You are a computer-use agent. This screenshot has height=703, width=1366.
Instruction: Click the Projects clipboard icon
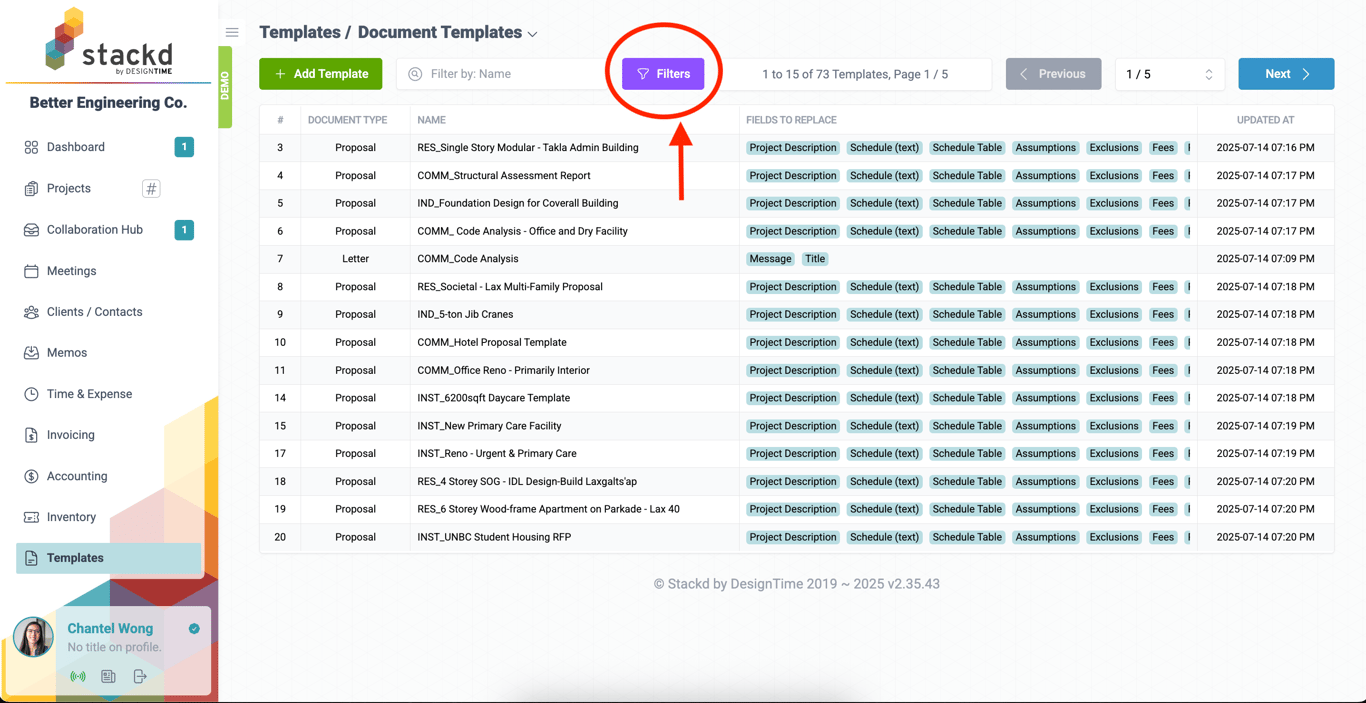pyautogui.click(x=31, y=188)
